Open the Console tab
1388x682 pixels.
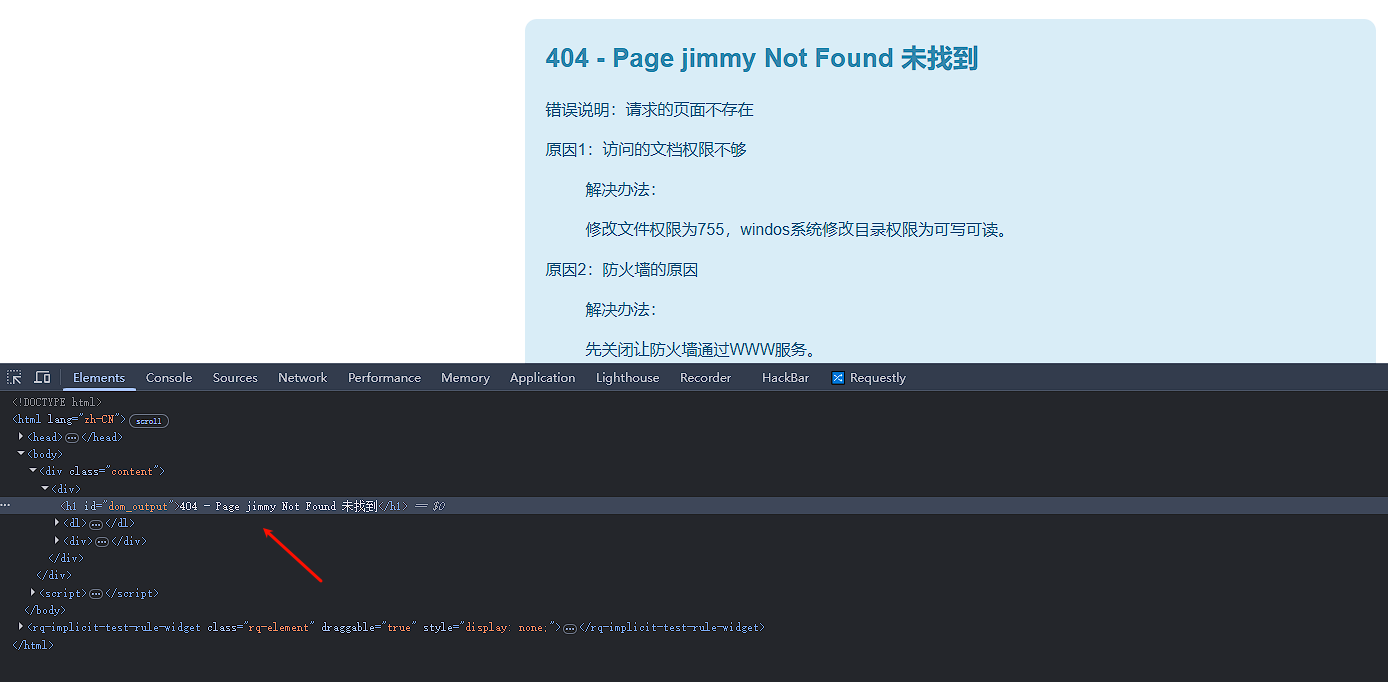pos(169,378)
